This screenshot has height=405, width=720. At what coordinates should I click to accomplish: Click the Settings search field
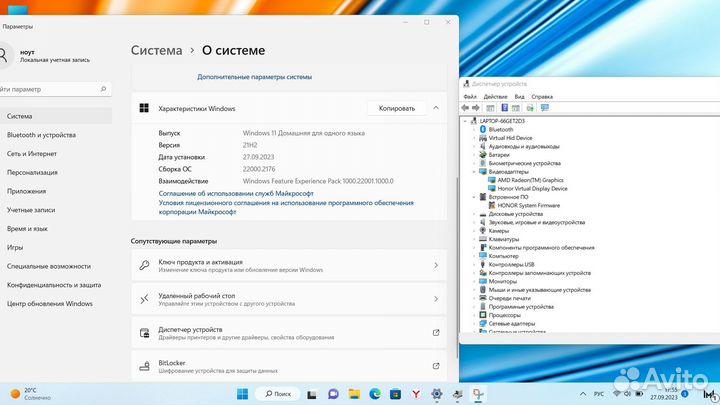(x=55, y=89)
